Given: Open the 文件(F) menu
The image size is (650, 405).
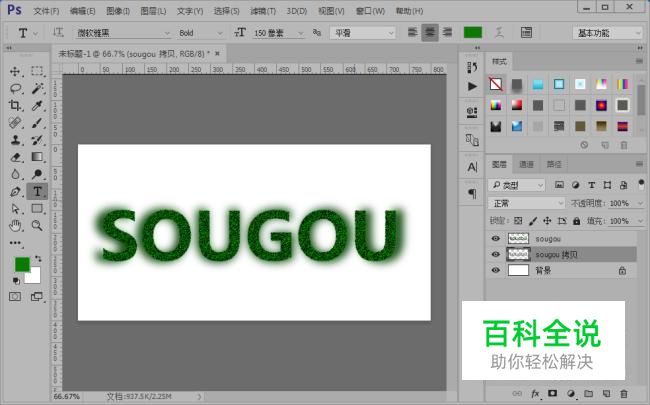Looking at the screenshot, I should coord(46,11).
